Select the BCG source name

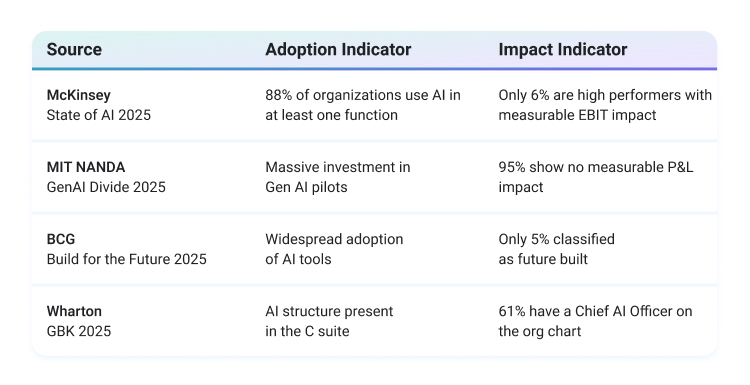click(61, 239)
